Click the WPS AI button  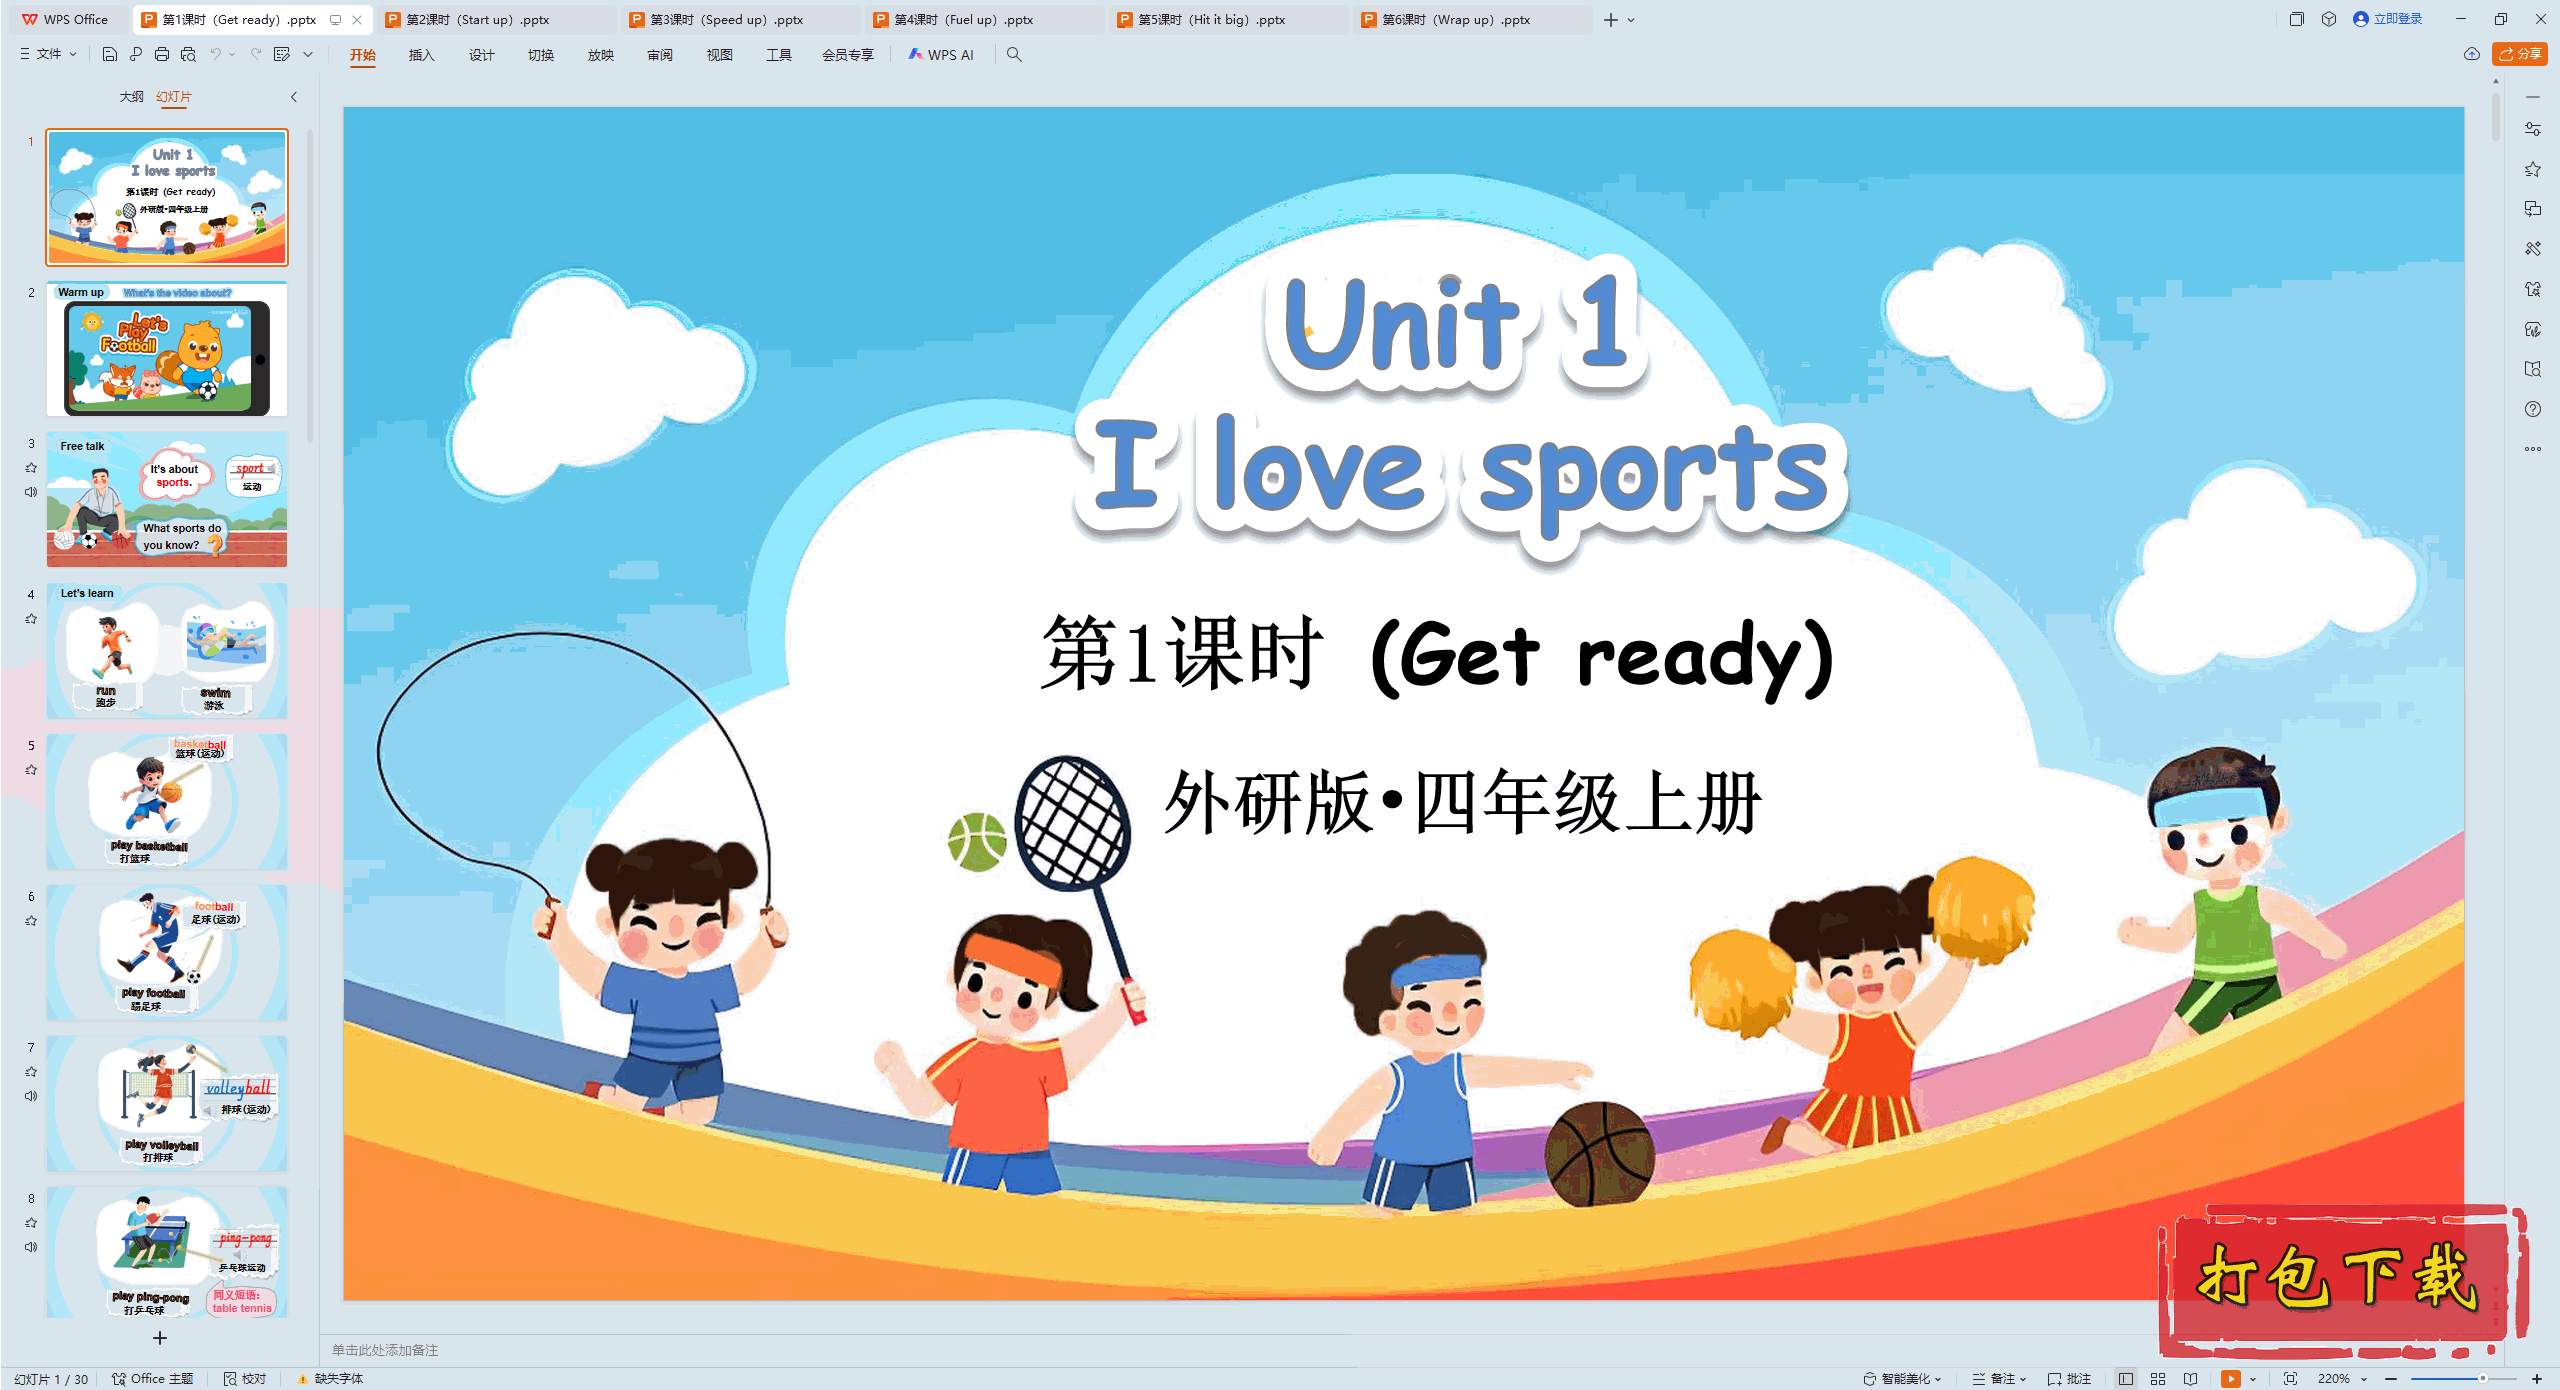coord(941,55)
